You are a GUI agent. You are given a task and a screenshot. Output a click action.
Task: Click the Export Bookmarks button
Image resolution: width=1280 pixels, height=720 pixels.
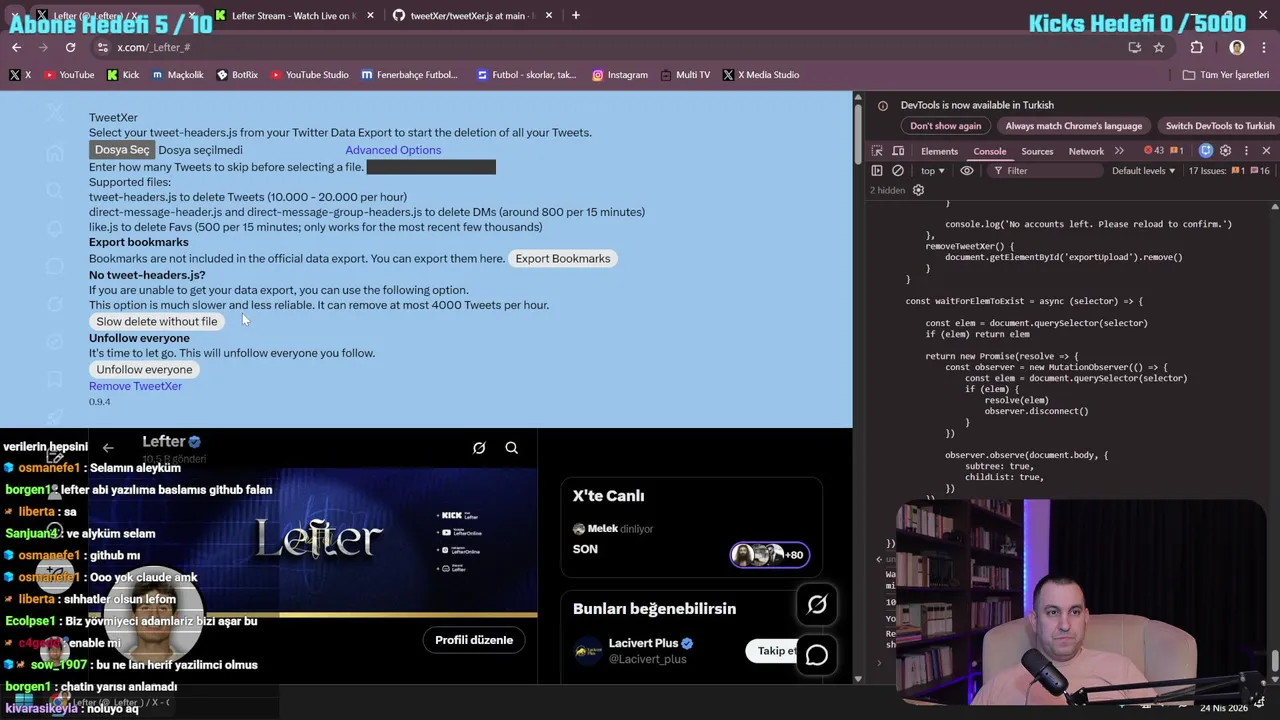(x=563, y=258)
